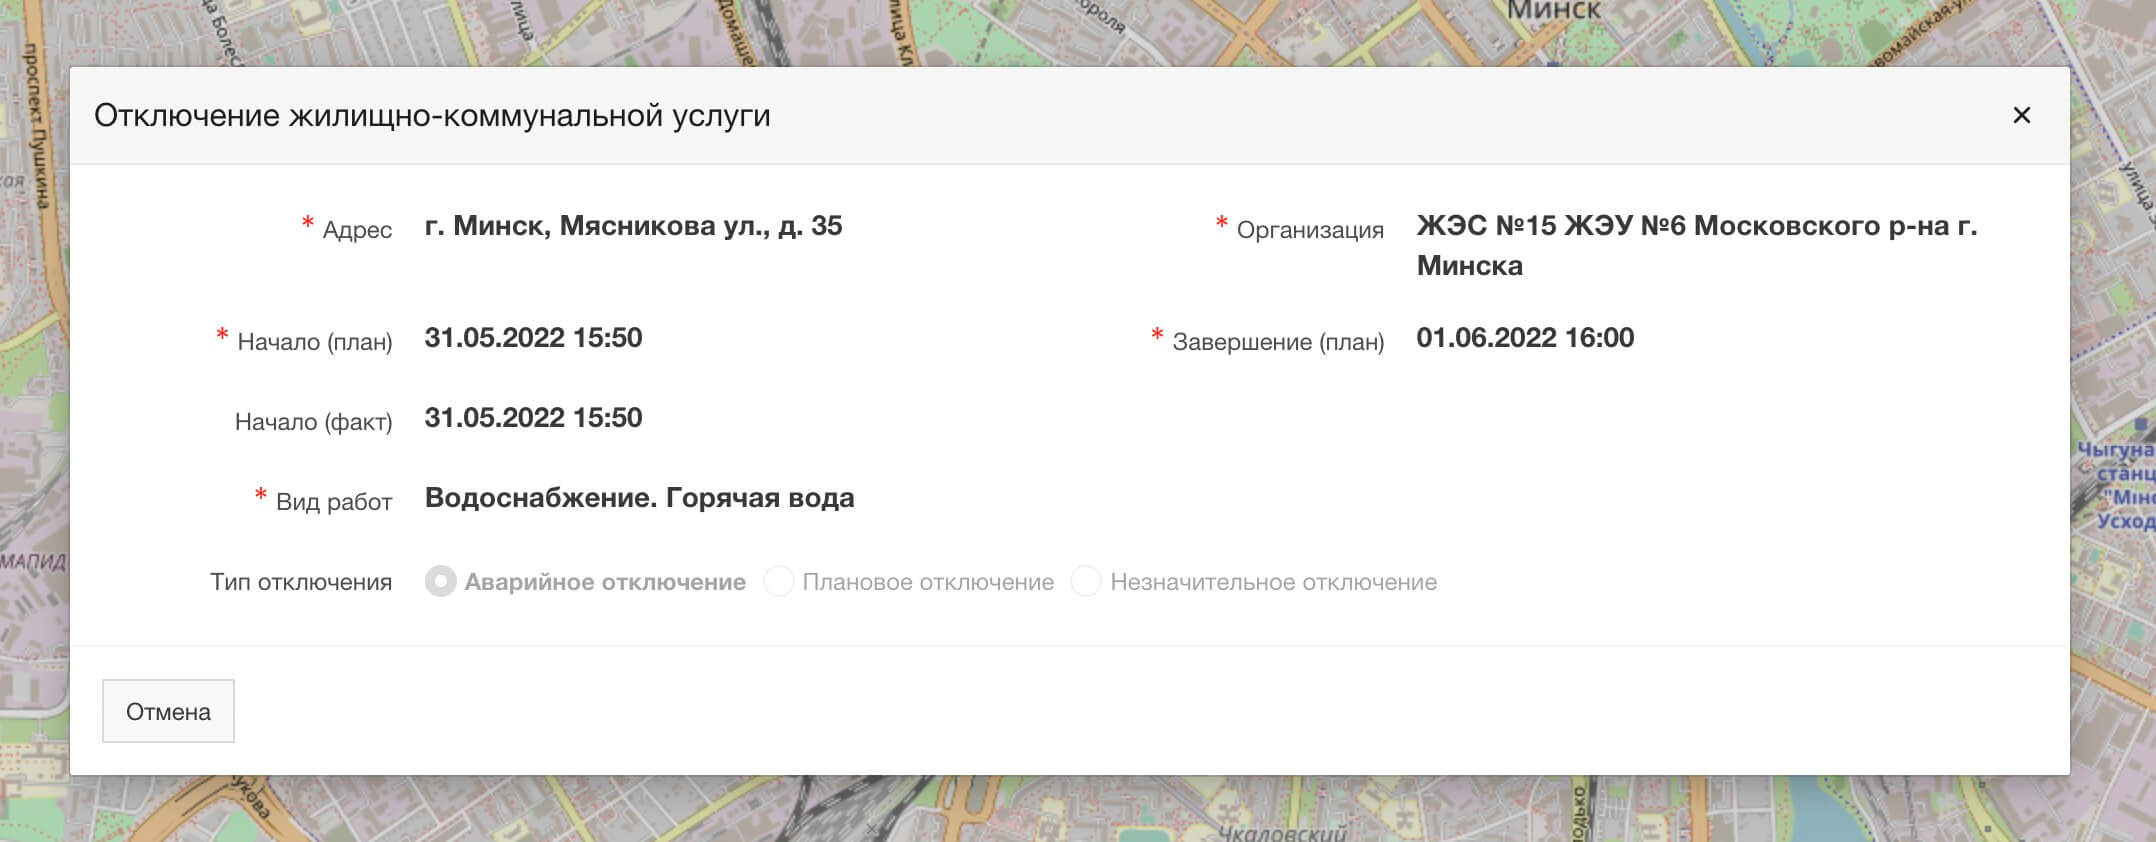
Task: Click the dialog title Отключение жилищно-коммунальной услуги
Action: [432, 116]
